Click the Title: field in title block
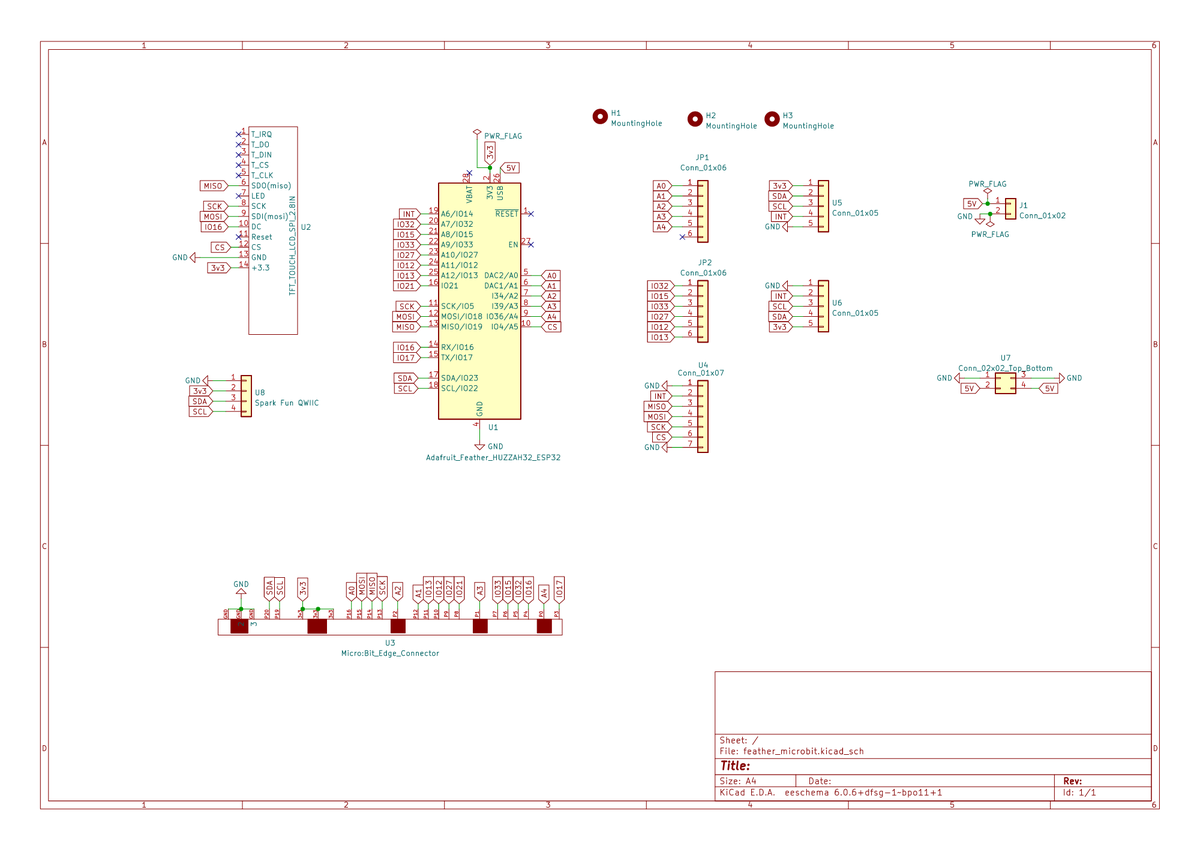This screenshot has width=1200, height=849. click(x=735, y=766)
